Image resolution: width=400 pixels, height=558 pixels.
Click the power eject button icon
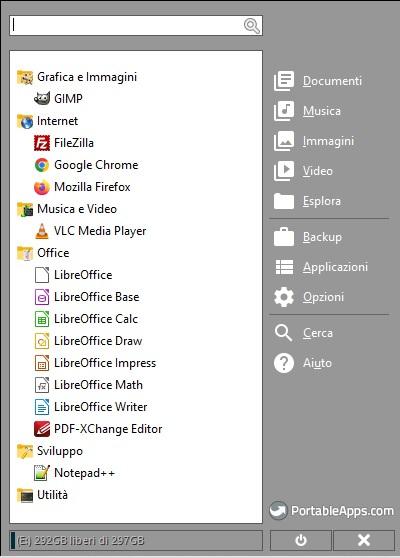(301, 540)
